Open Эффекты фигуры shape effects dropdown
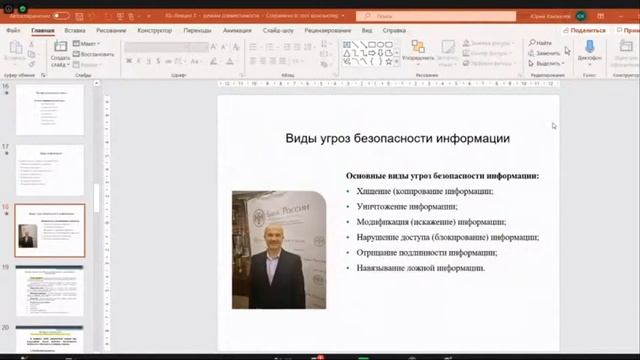The image size is (640, 360). (489, 64)
